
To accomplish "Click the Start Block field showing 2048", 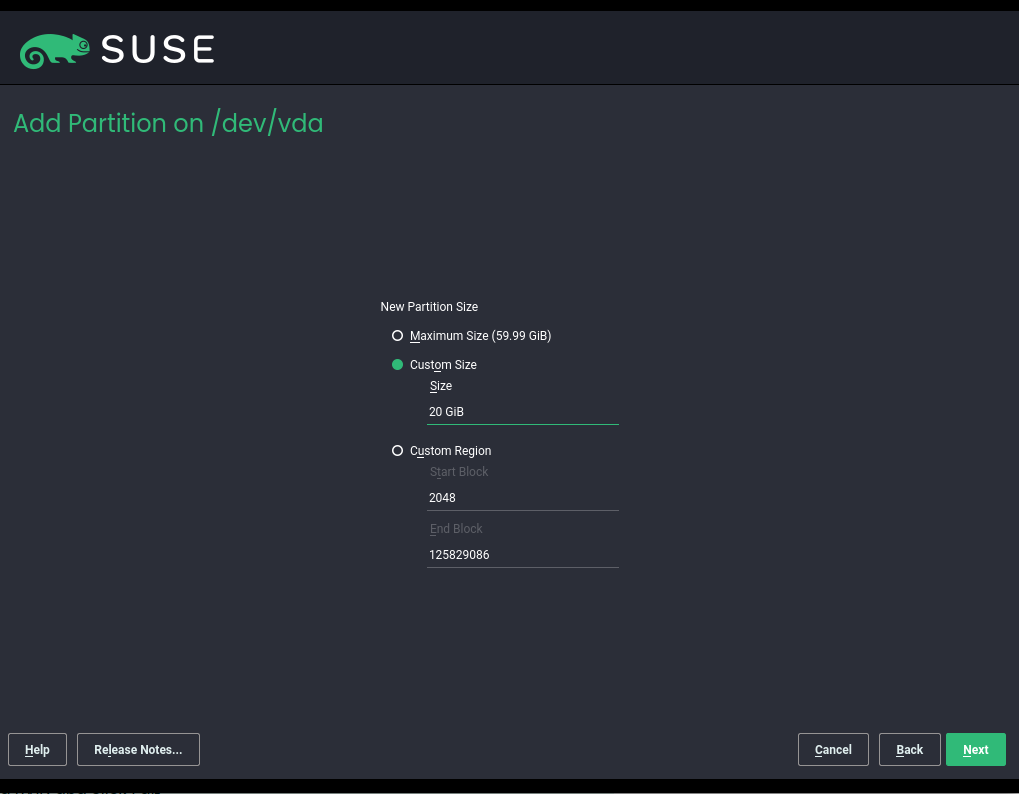I will 522,498.
